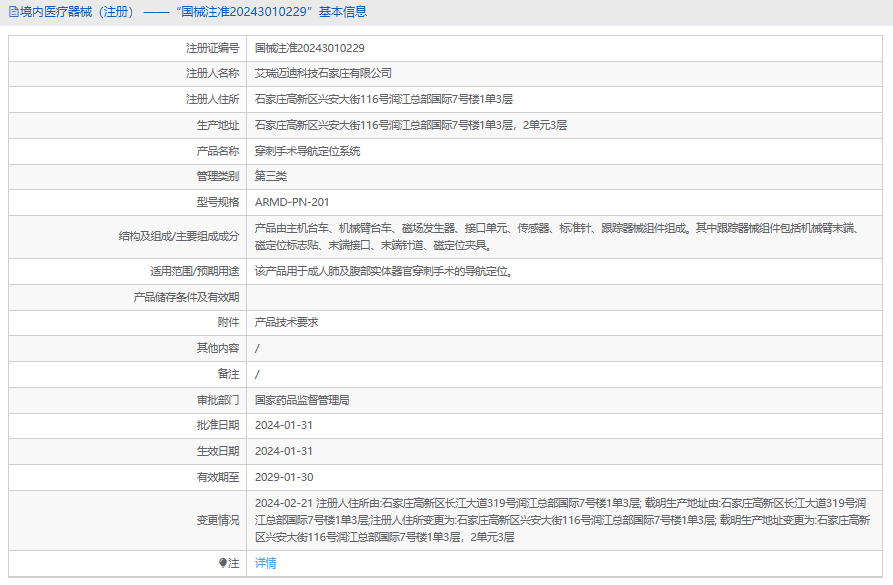Click approval department 国家药品监督管理局

pos(301,399)
